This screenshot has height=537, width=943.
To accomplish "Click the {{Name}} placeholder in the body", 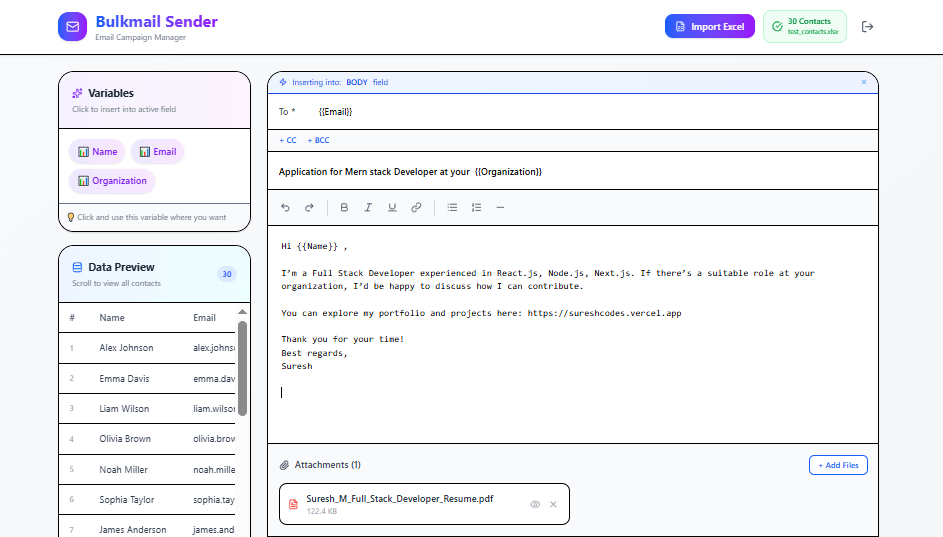I will click(x=317, y=246).
